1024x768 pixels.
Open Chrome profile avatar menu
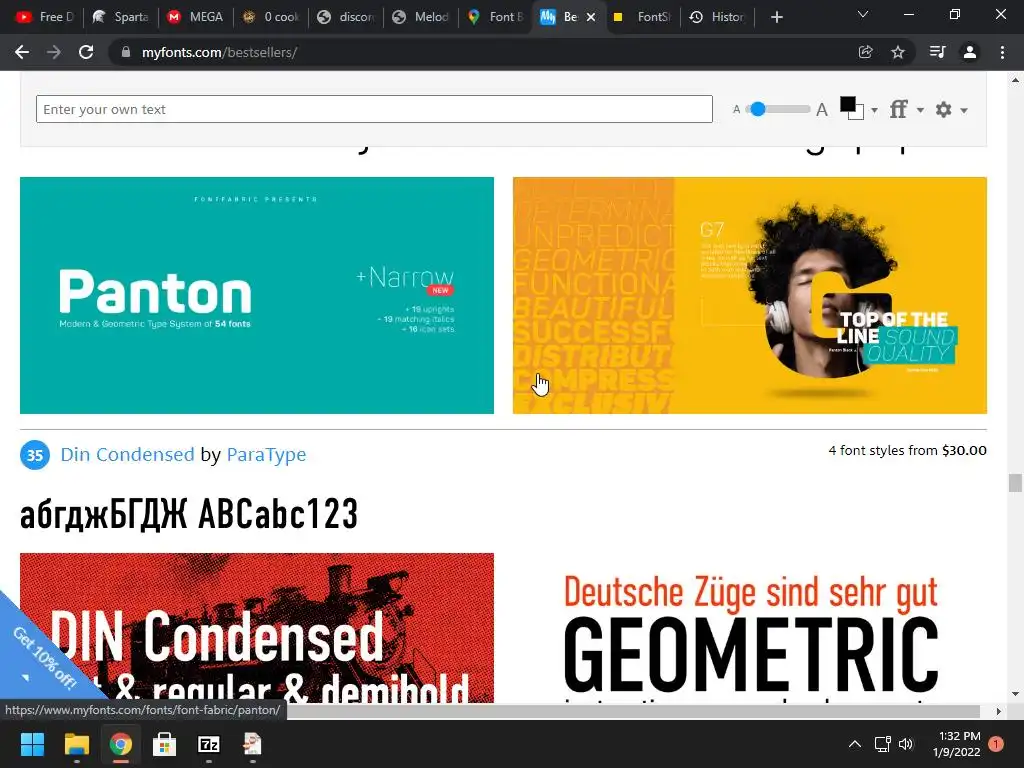pyautogui.click(x=970, y=52)
